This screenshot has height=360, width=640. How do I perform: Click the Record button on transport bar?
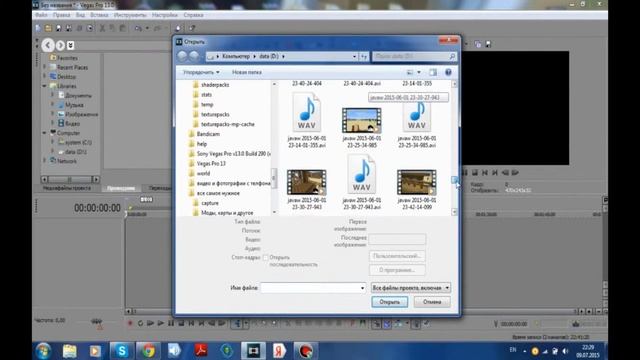click(x=130, y=323)
